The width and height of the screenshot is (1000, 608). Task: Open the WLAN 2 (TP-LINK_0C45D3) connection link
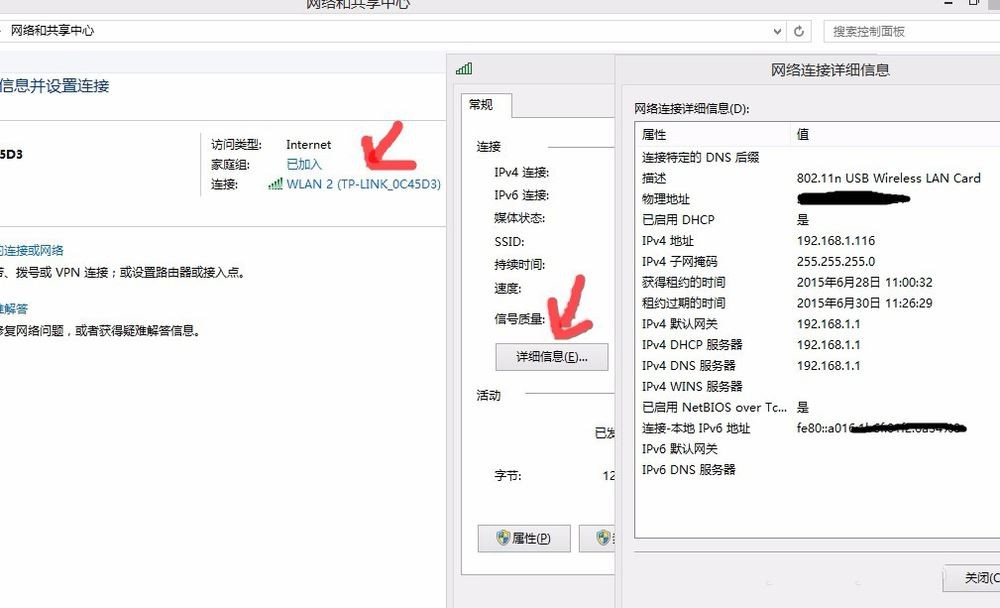(x=364, y=184)
